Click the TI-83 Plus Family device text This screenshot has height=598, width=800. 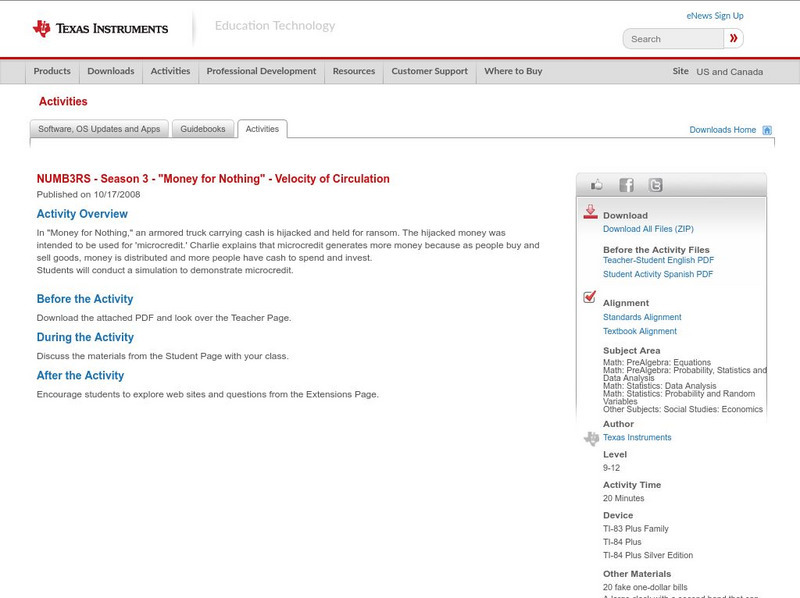(x=636, y=529)
